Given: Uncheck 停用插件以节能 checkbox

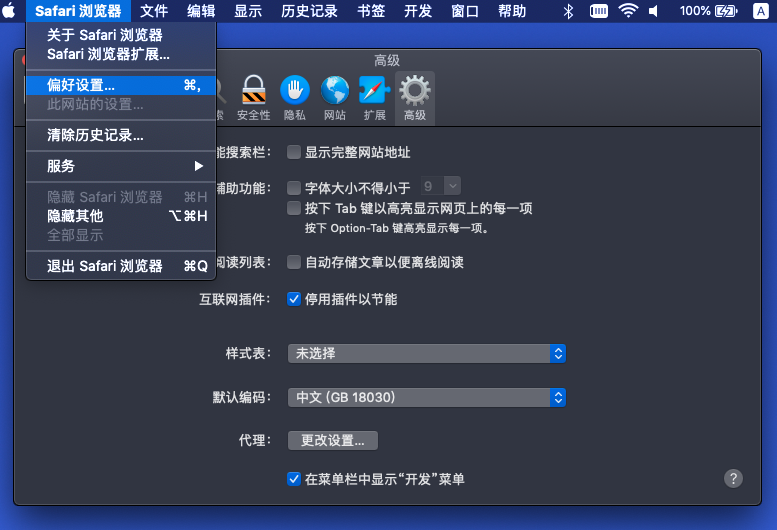Looking at the screenshot, I should pos(294,299).
